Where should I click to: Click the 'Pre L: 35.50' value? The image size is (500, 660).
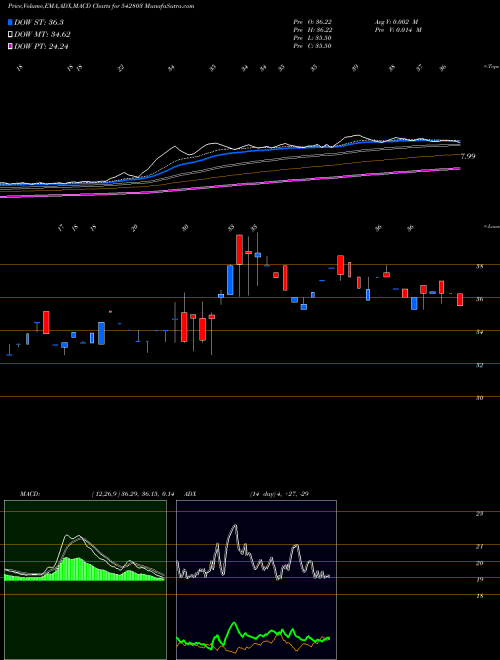coord(313,38)
